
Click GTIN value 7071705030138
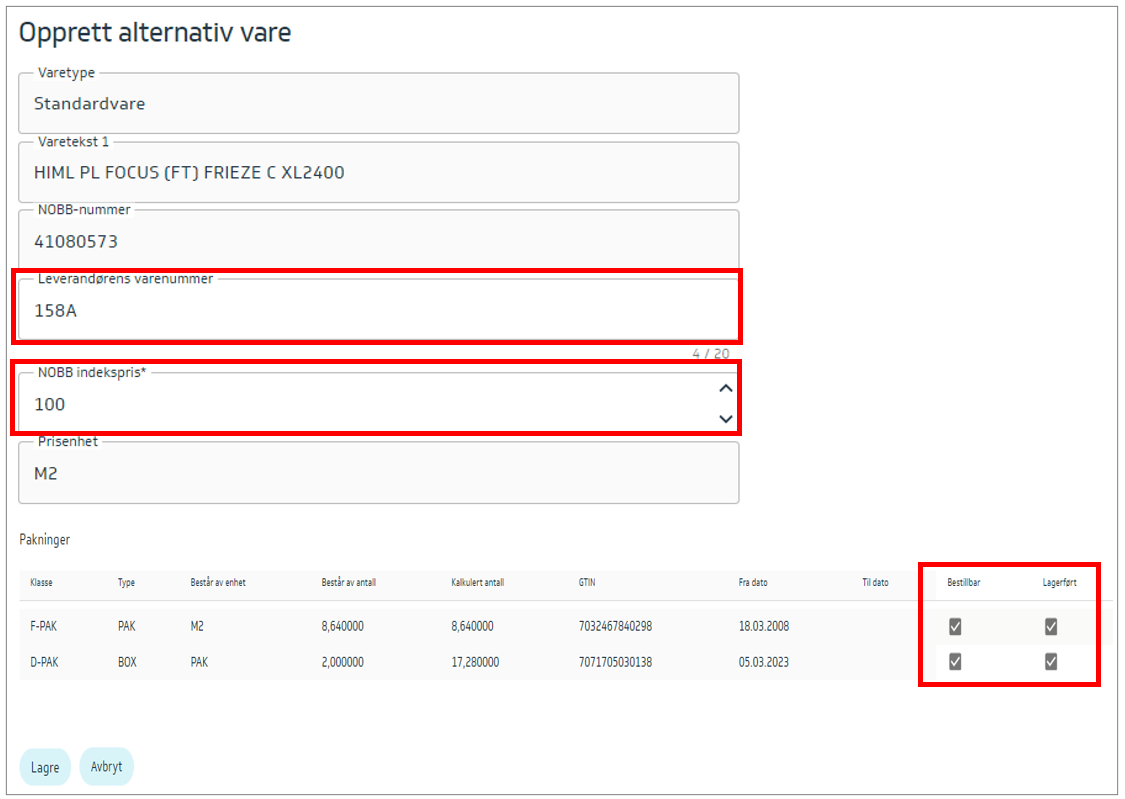click(x=615, y=662)
